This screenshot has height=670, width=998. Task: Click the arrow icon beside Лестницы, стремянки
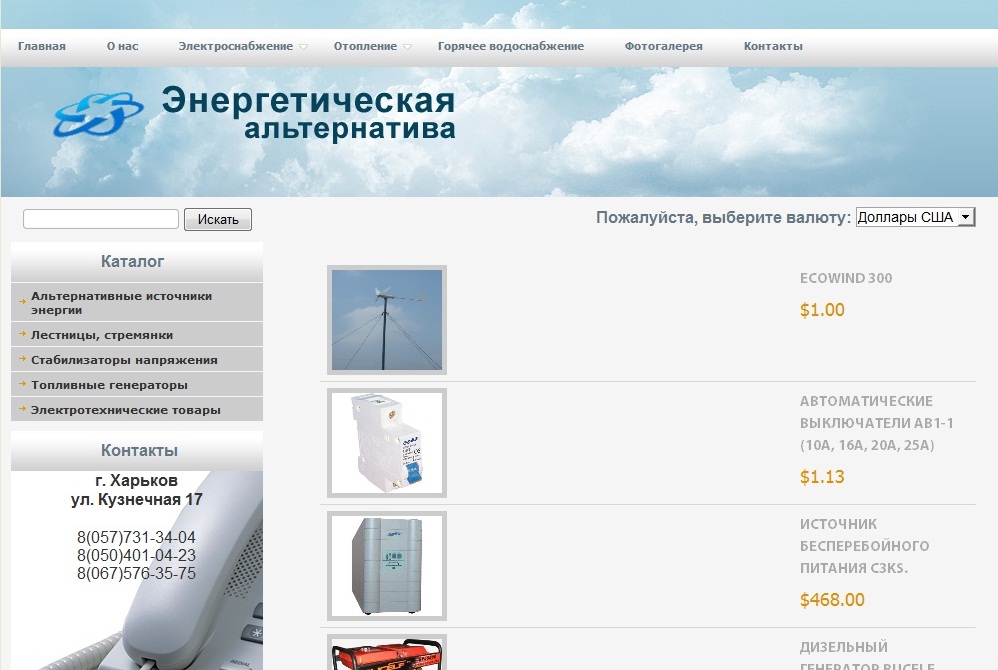[21, 334]
